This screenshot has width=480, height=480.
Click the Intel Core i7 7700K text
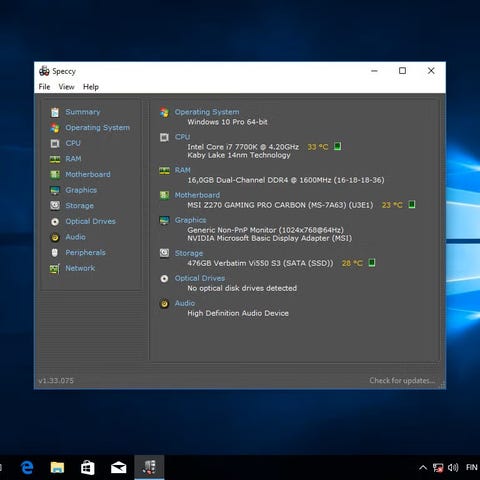tap(243, 147)
